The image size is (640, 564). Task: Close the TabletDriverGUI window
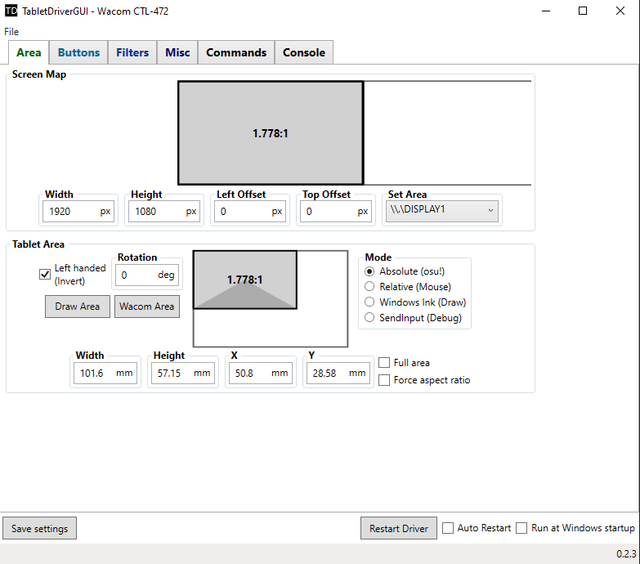coord(620,11)
